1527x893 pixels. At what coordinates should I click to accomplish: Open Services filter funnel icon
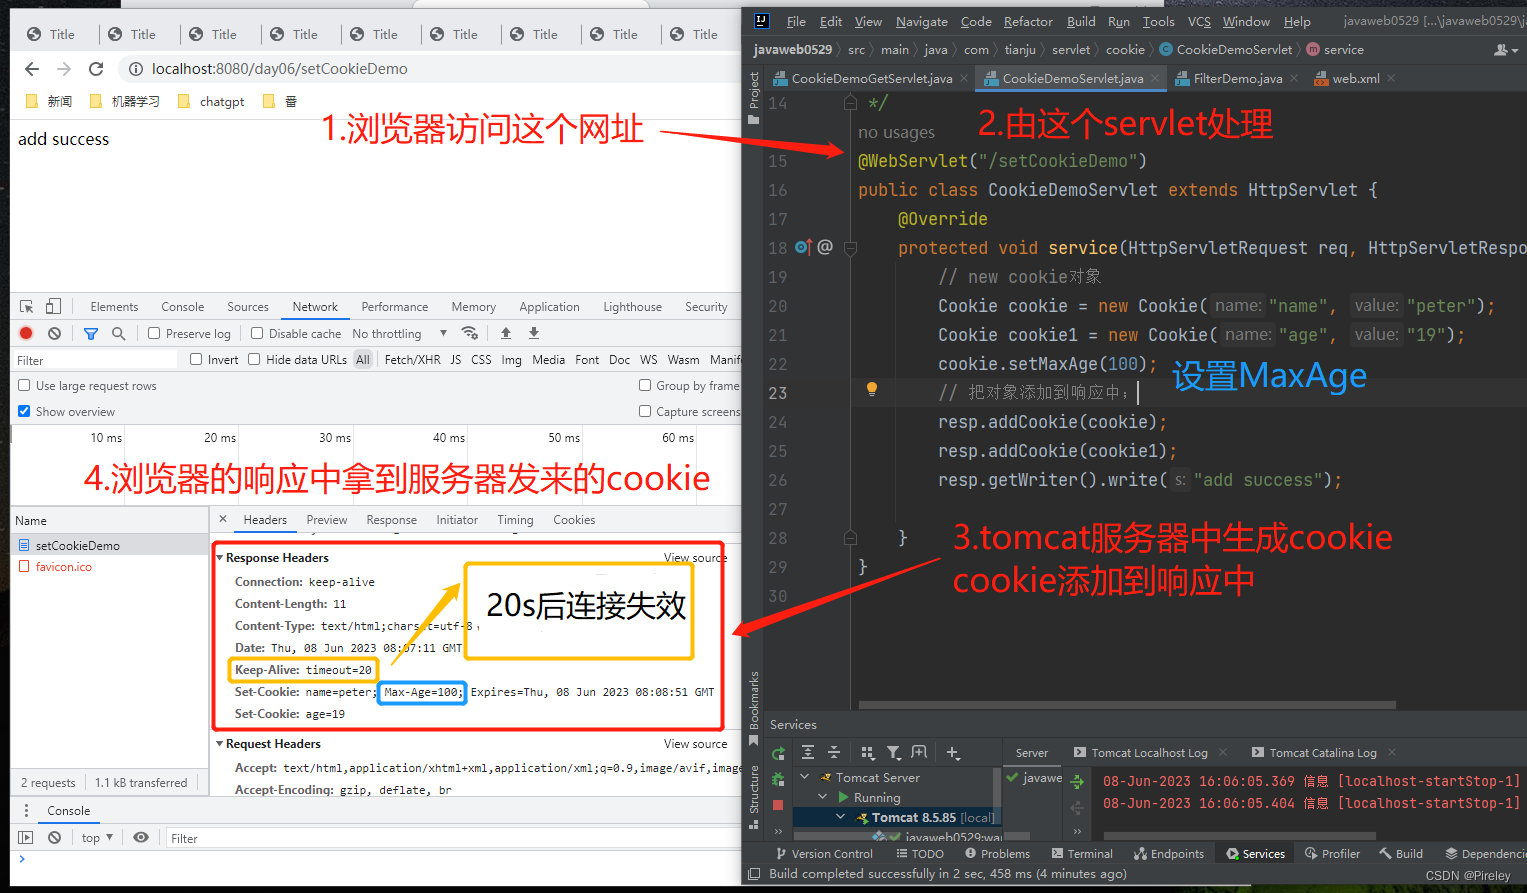tap(894, 752)
